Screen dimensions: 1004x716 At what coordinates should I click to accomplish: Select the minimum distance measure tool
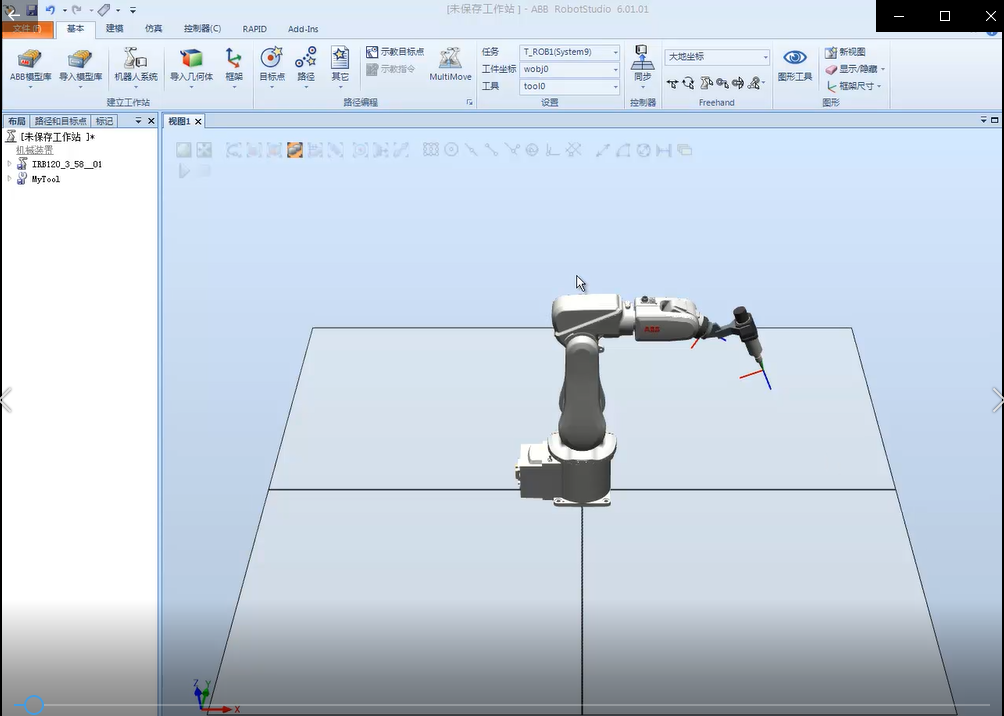[664, 150]
